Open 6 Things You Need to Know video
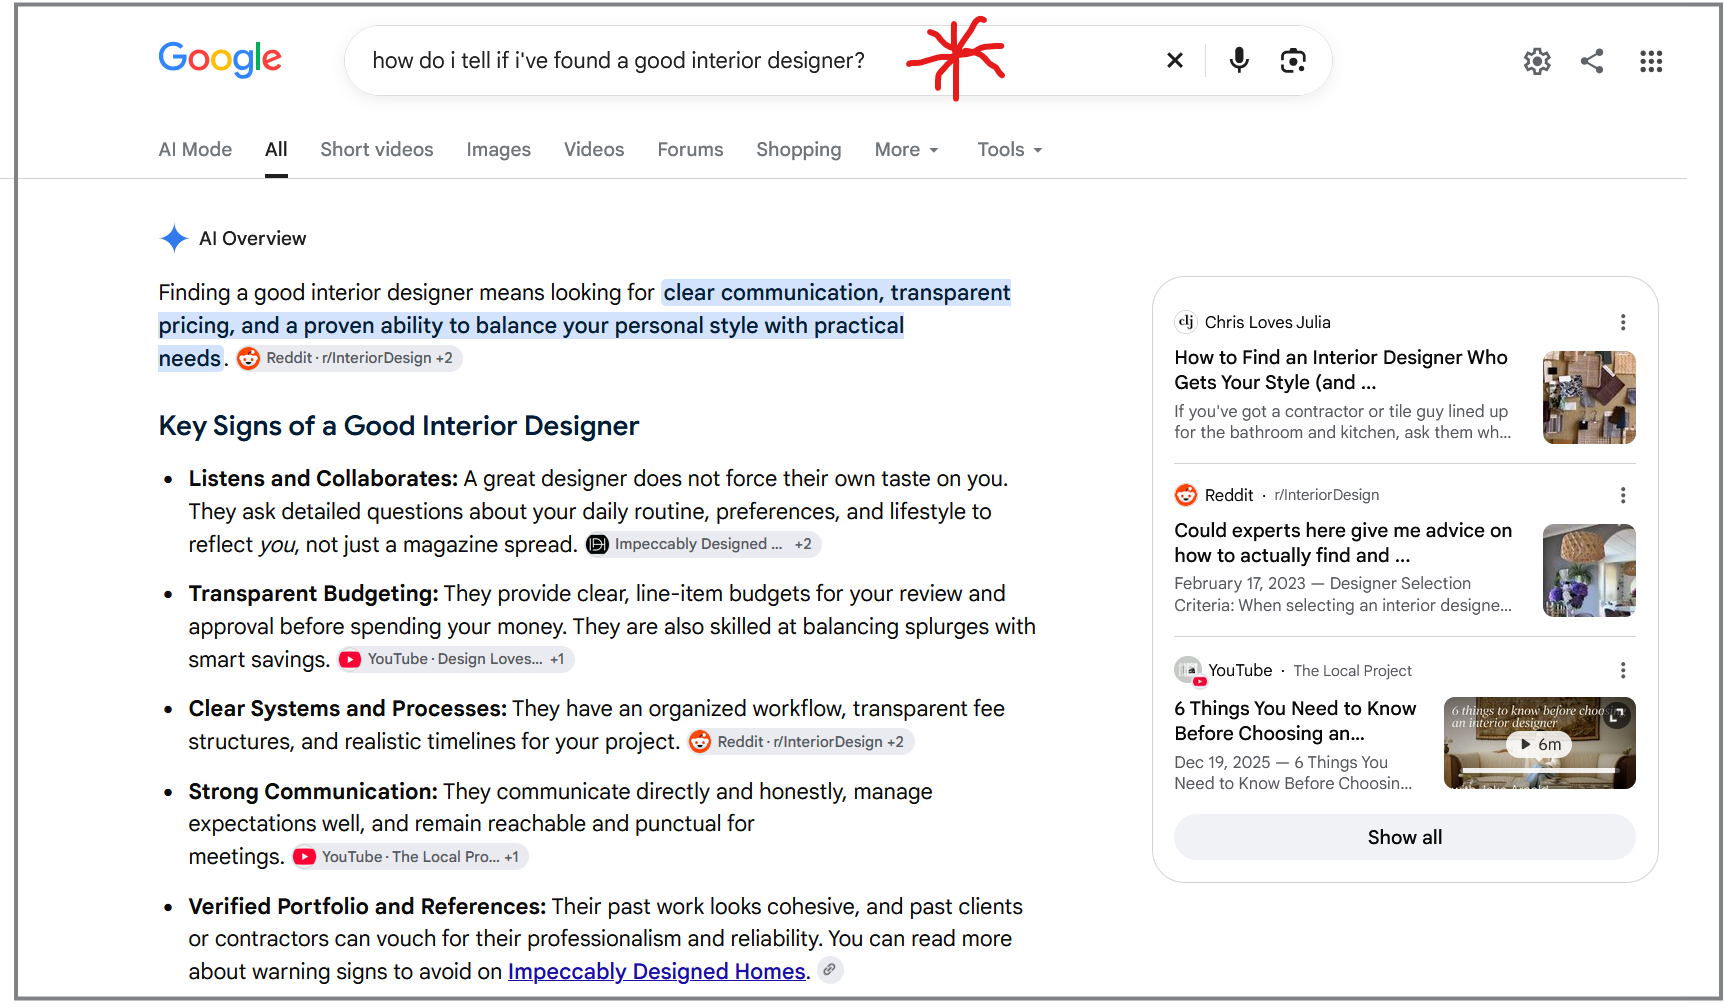 [1295, 721]
